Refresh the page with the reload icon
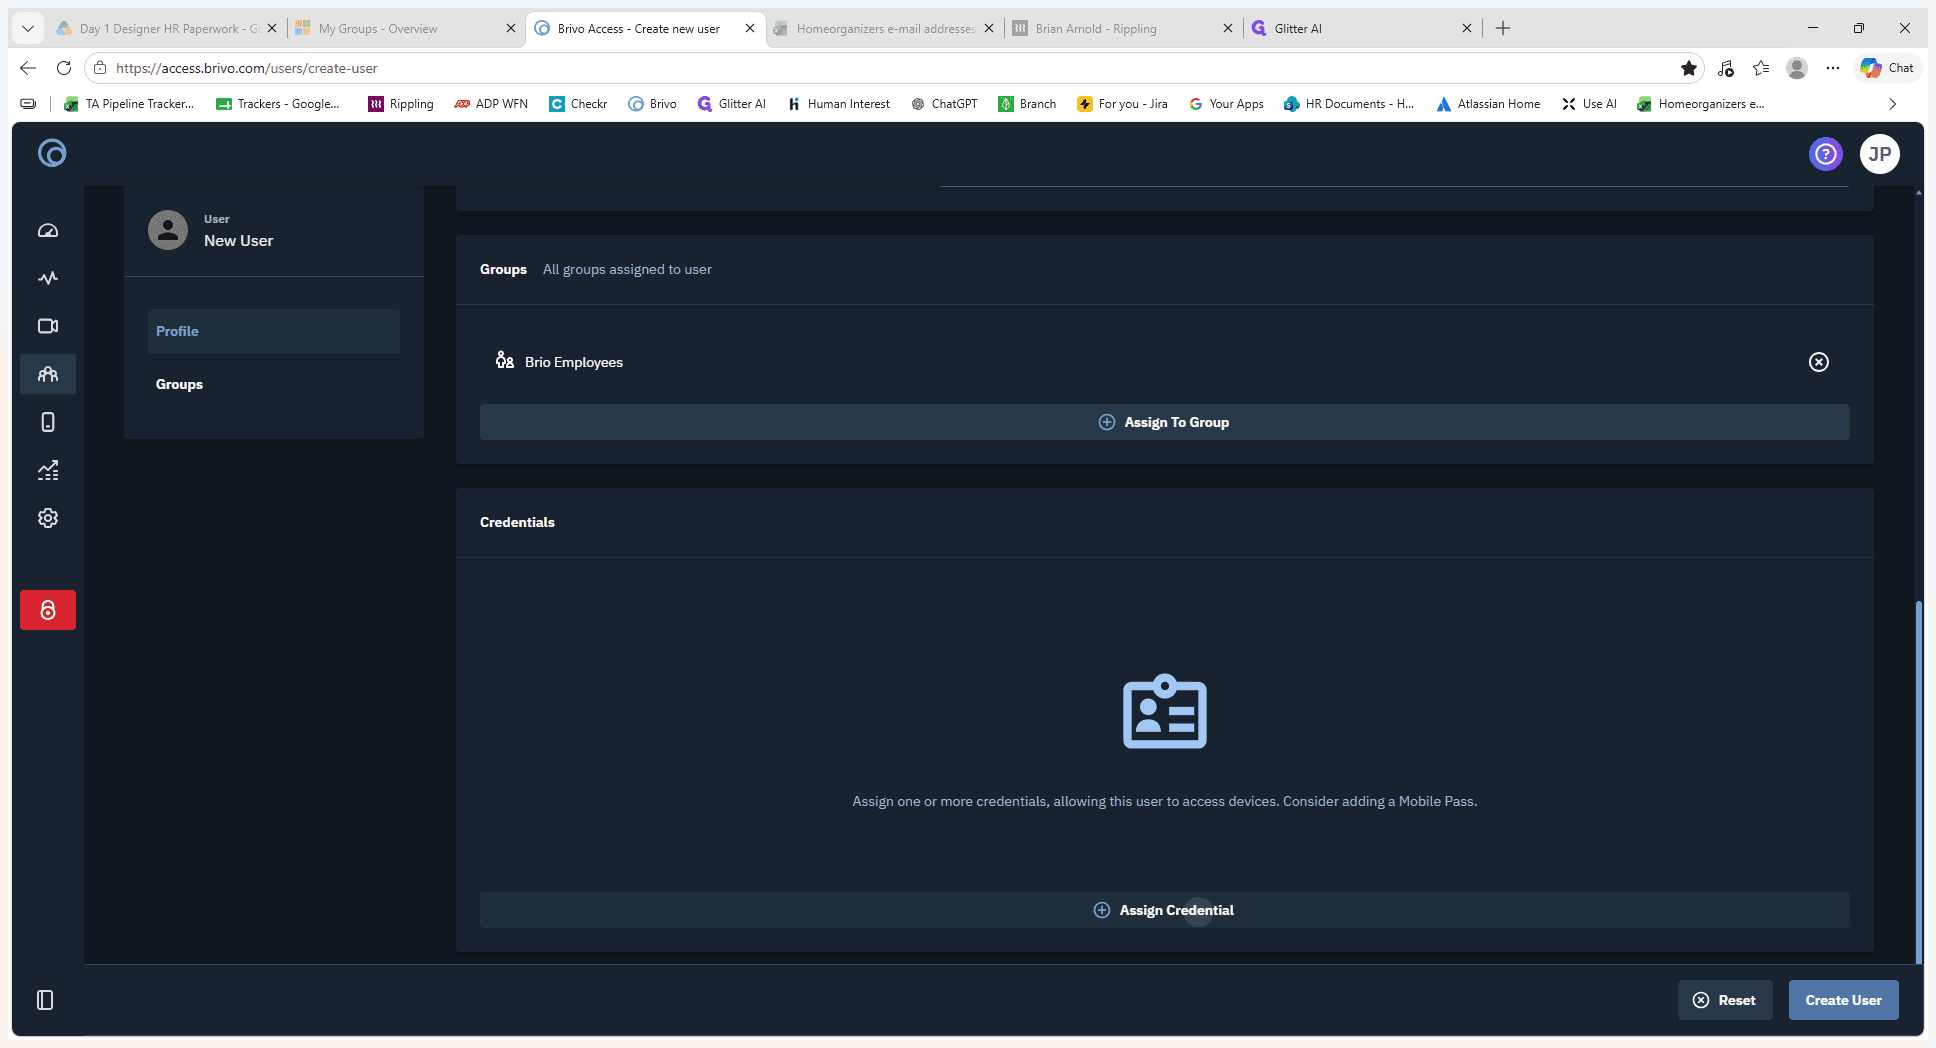 tap(64, 68)
